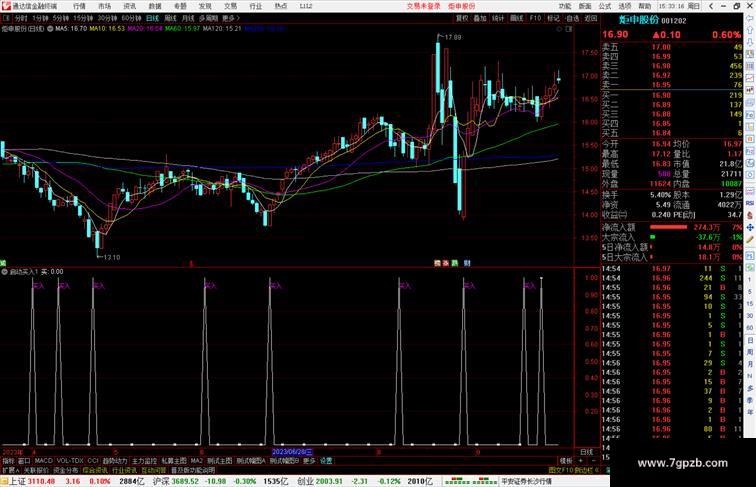Expand the 扩展 panel toggle

coord(10,470)
